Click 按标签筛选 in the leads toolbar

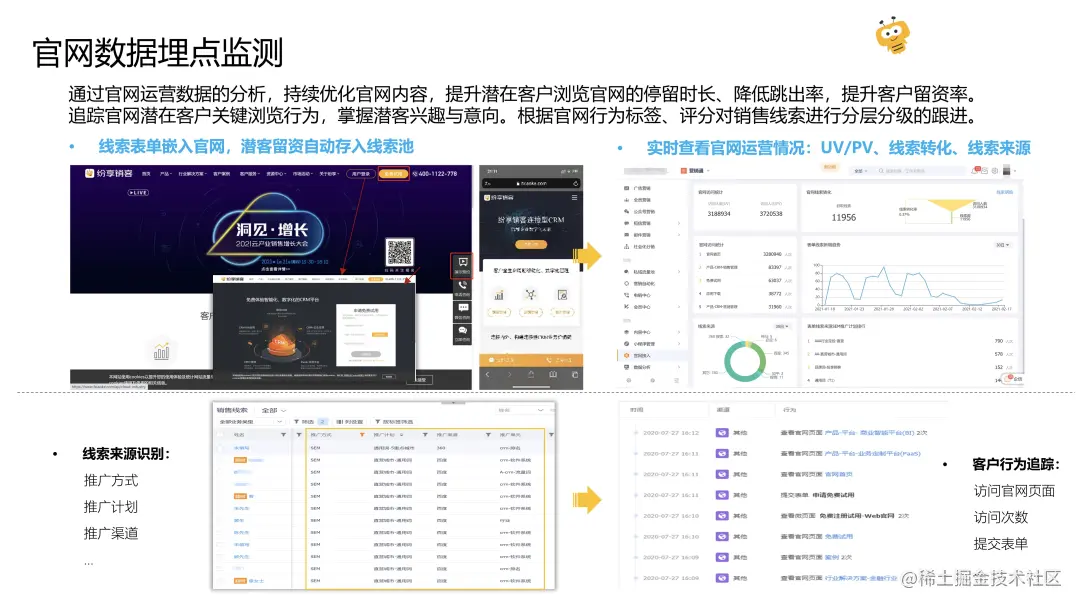[394, 422]
